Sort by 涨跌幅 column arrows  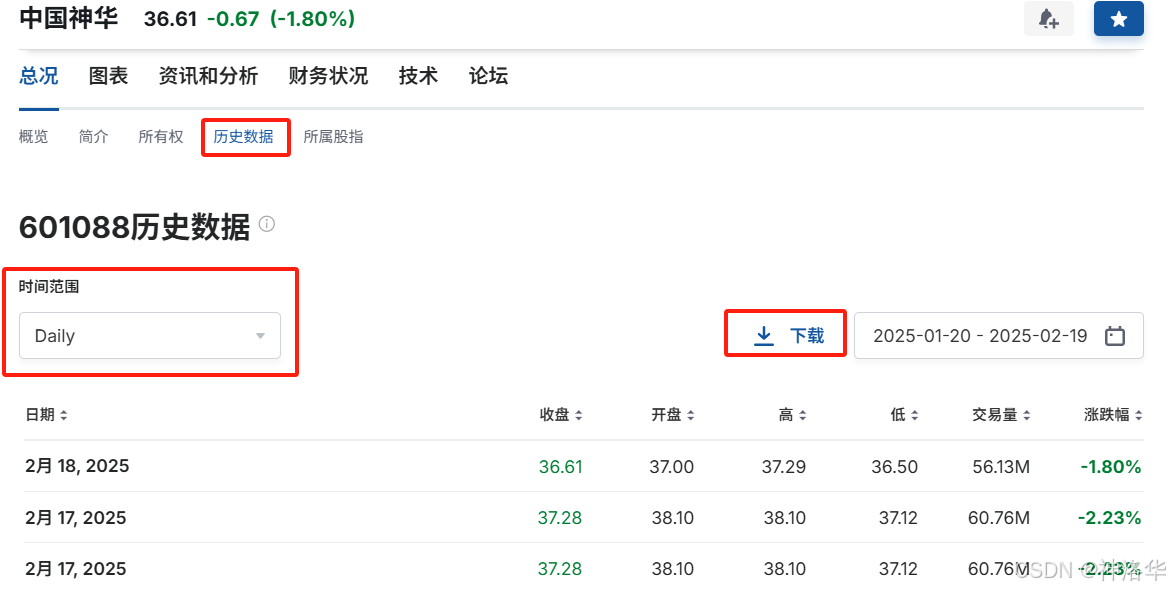(x=1138, y=415)
